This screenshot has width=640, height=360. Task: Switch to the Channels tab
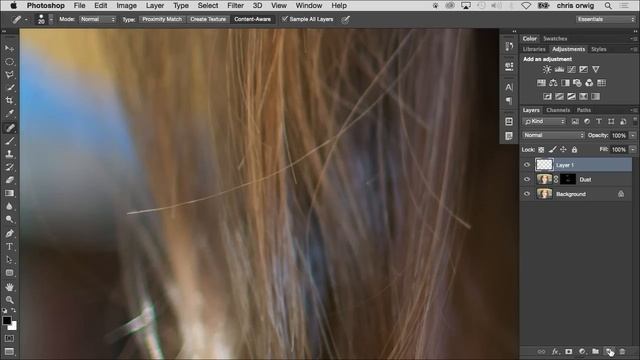pyautogui.click(x=558, y=110)
